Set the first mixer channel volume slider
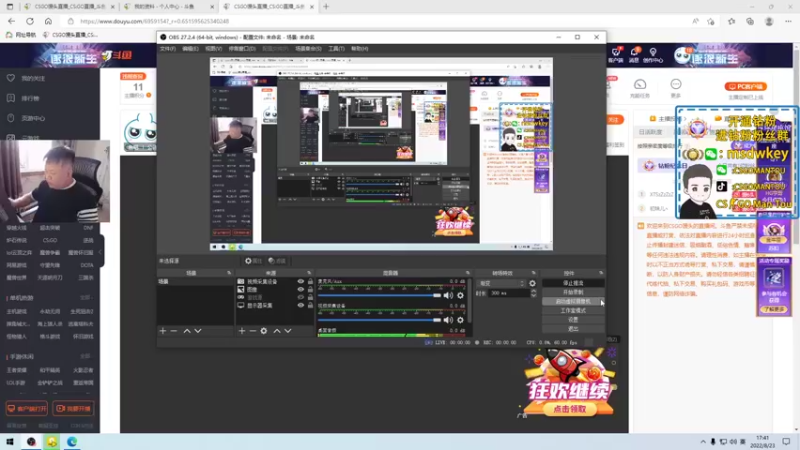The image size is (800, 450). tap(379, 295)
